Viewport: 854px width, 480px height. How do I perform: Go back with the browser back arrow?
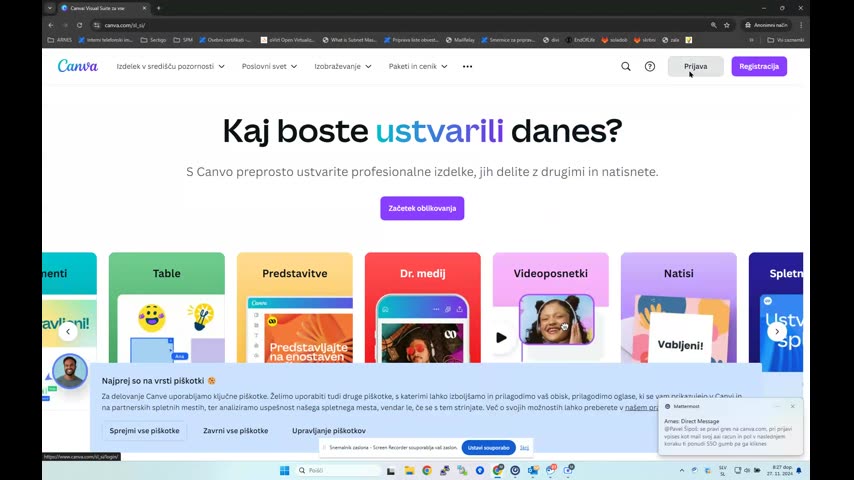51,25
